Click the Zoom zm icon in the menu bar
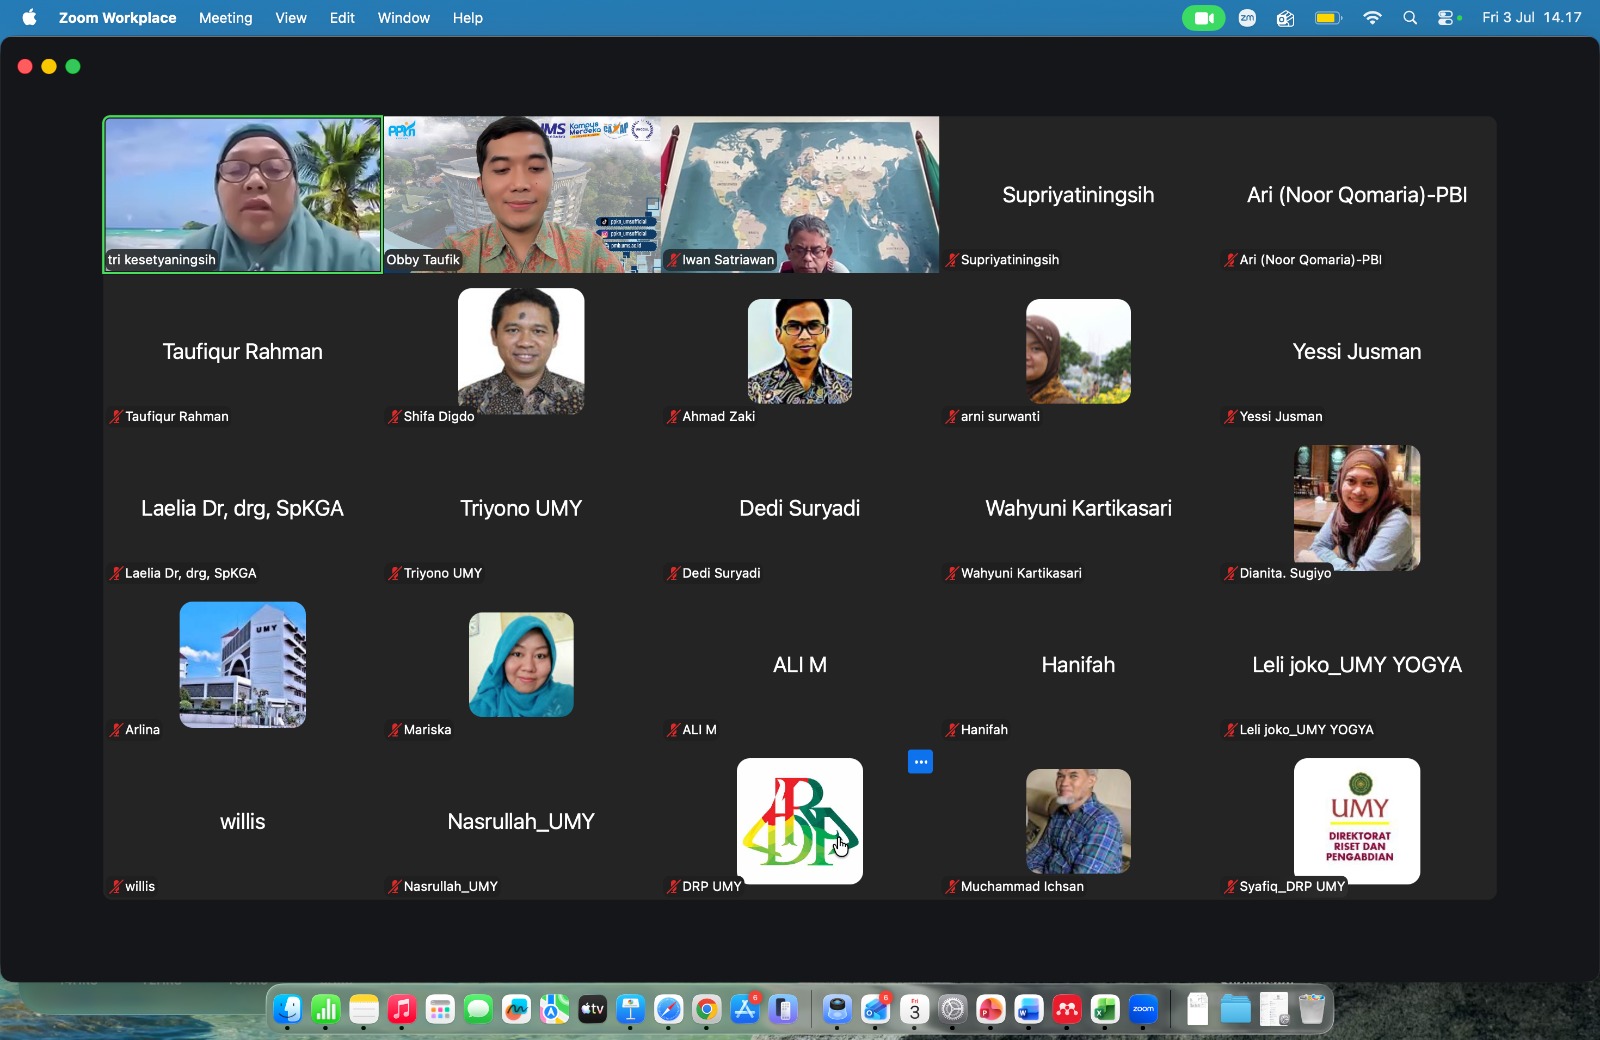This screenshot has height=1040, width=1600. 1247,18
